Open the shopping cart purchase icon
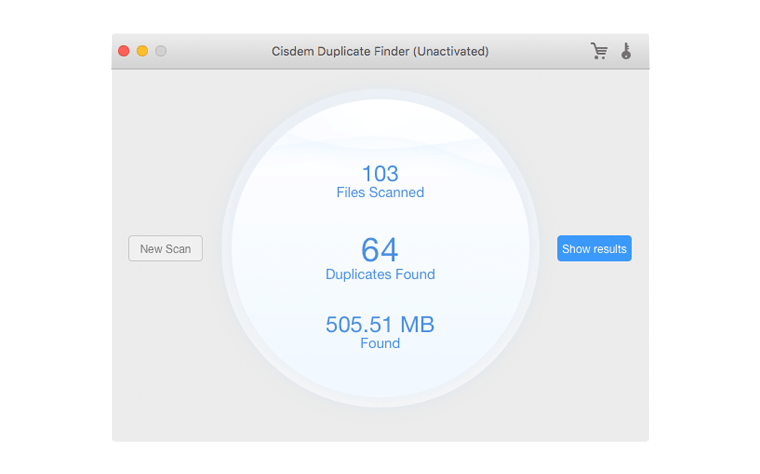760x474 pixels. (599, 51)
